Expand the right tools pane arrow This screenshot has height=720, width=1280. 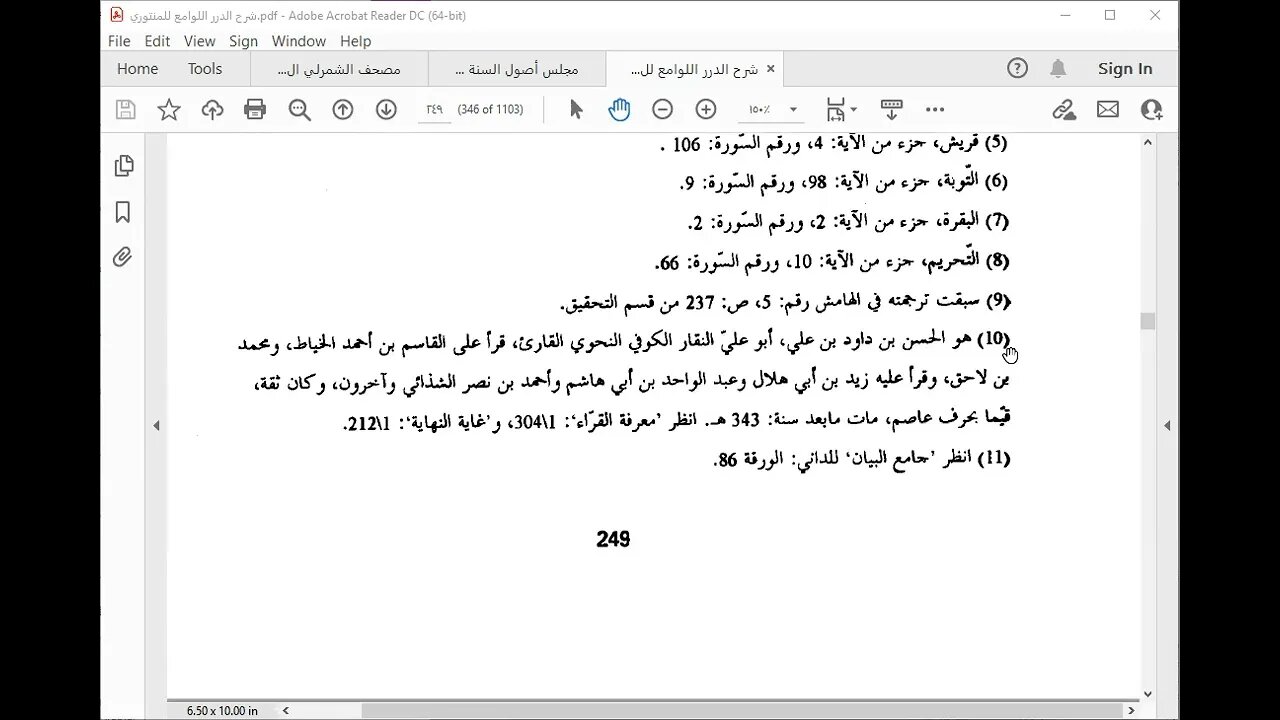[1167, 426]
